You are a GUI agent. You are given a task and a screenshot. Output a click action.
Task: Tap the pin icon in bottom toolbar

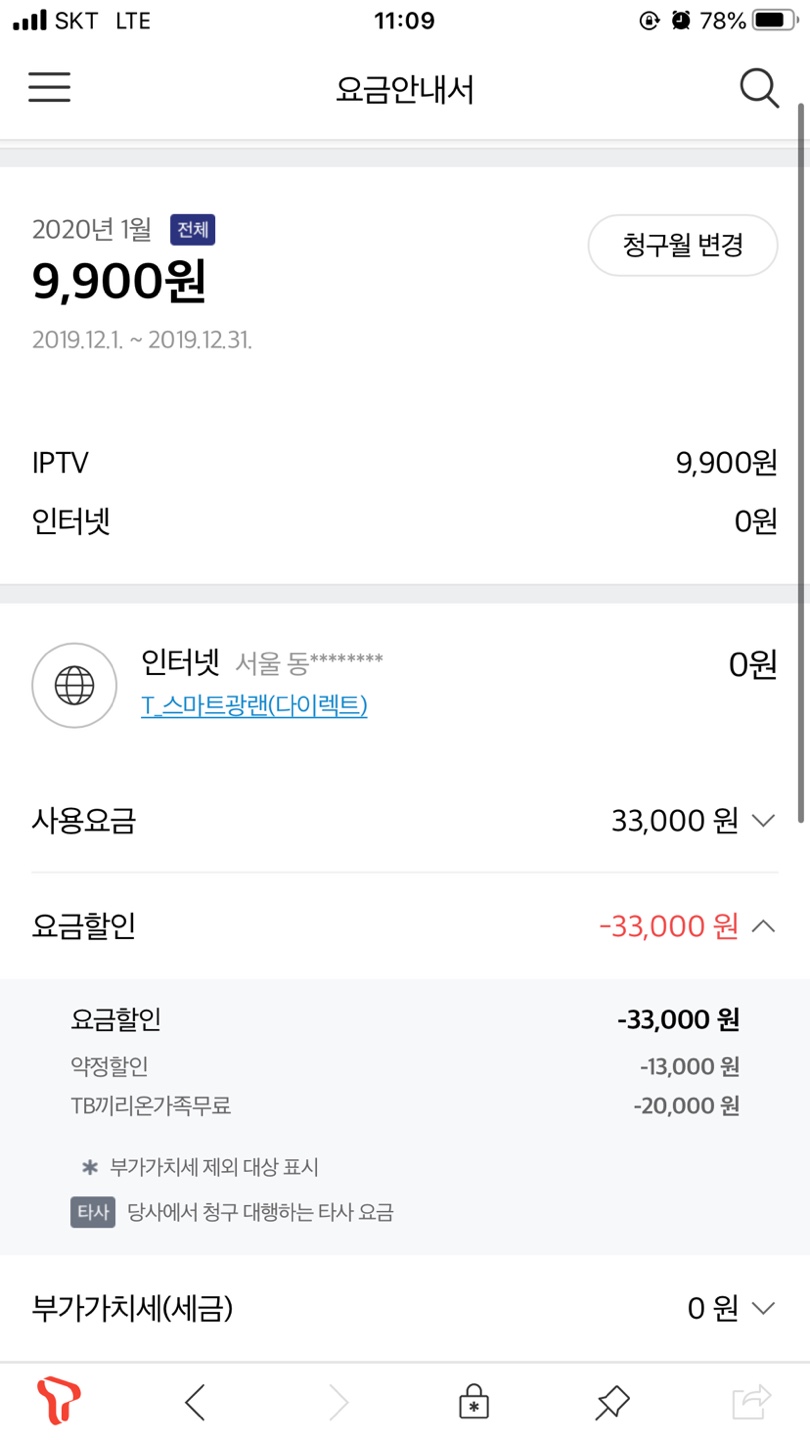(x=612, y=1403)
